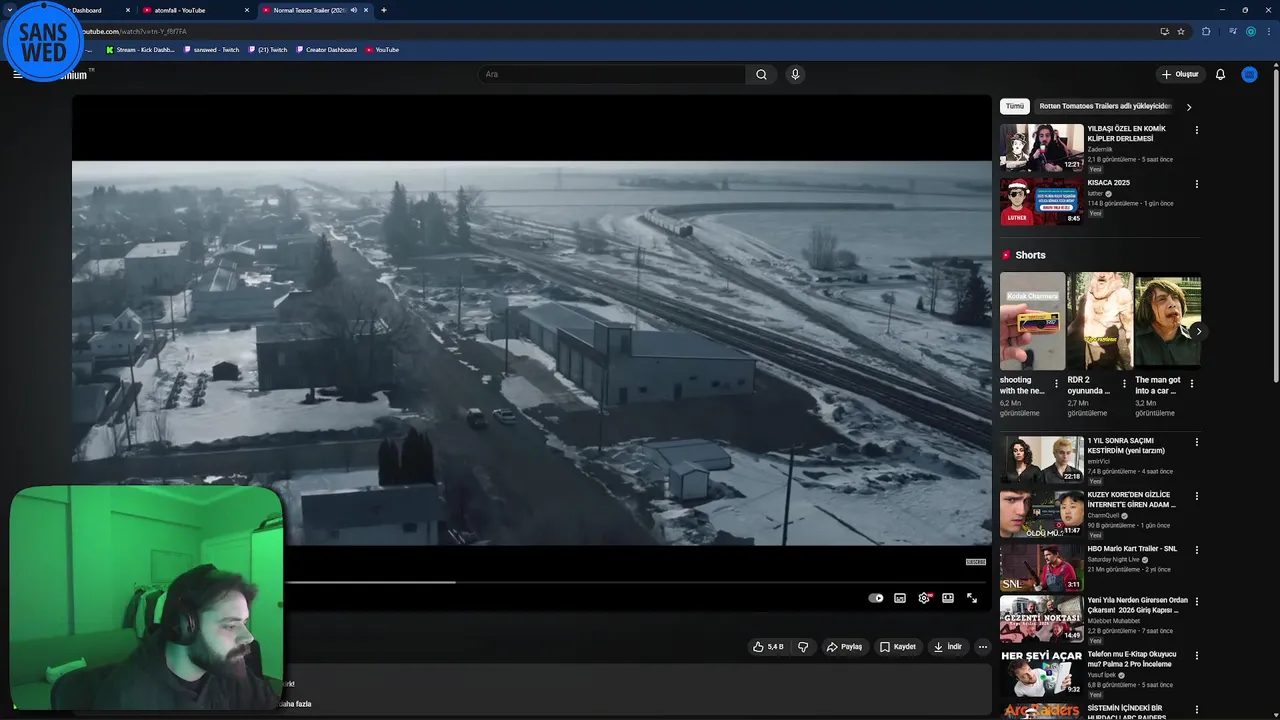This screenshot has width=1280, height=720.
Task: Open the HBO Mario Kart Trailer thumbnail
Action: (x=1042, y=567)
